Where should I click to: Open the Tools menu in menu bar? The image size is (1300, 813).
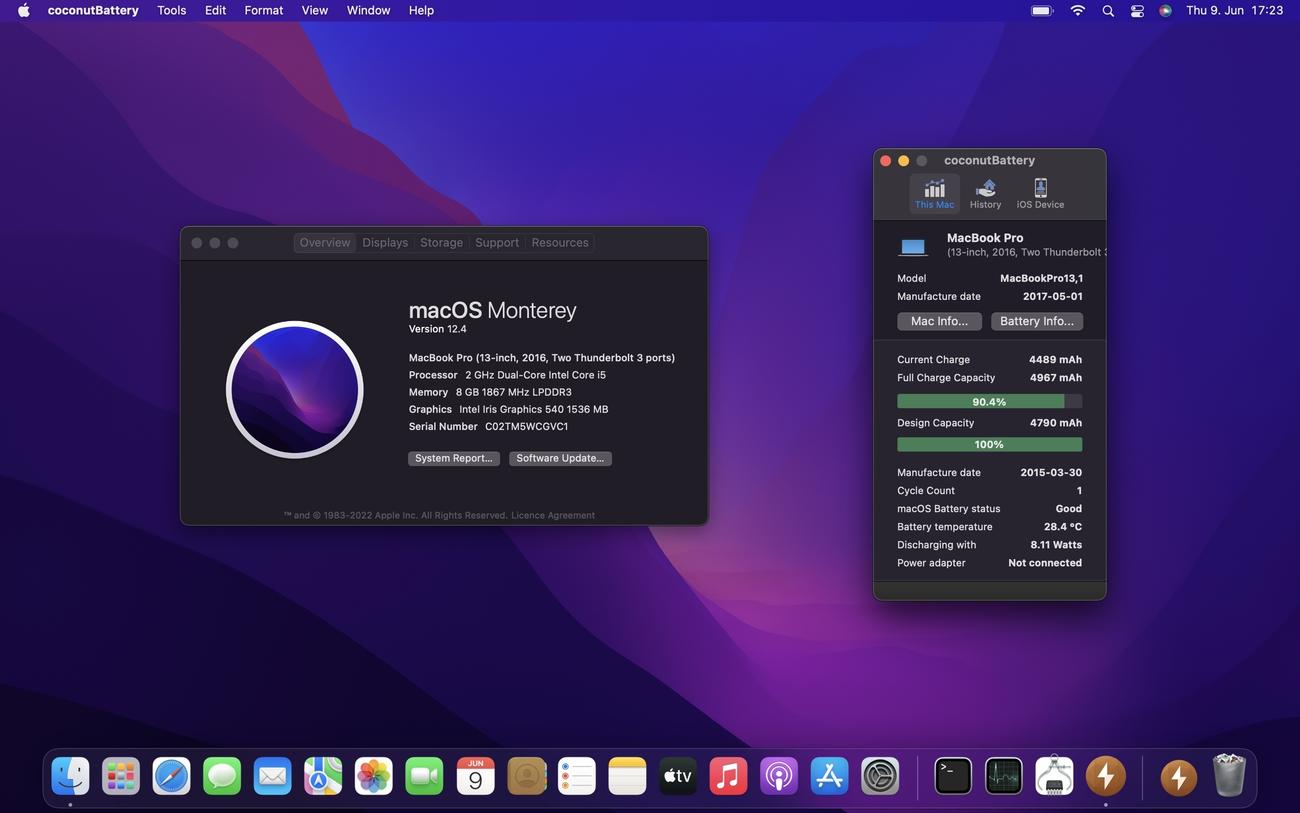[172, 10]
